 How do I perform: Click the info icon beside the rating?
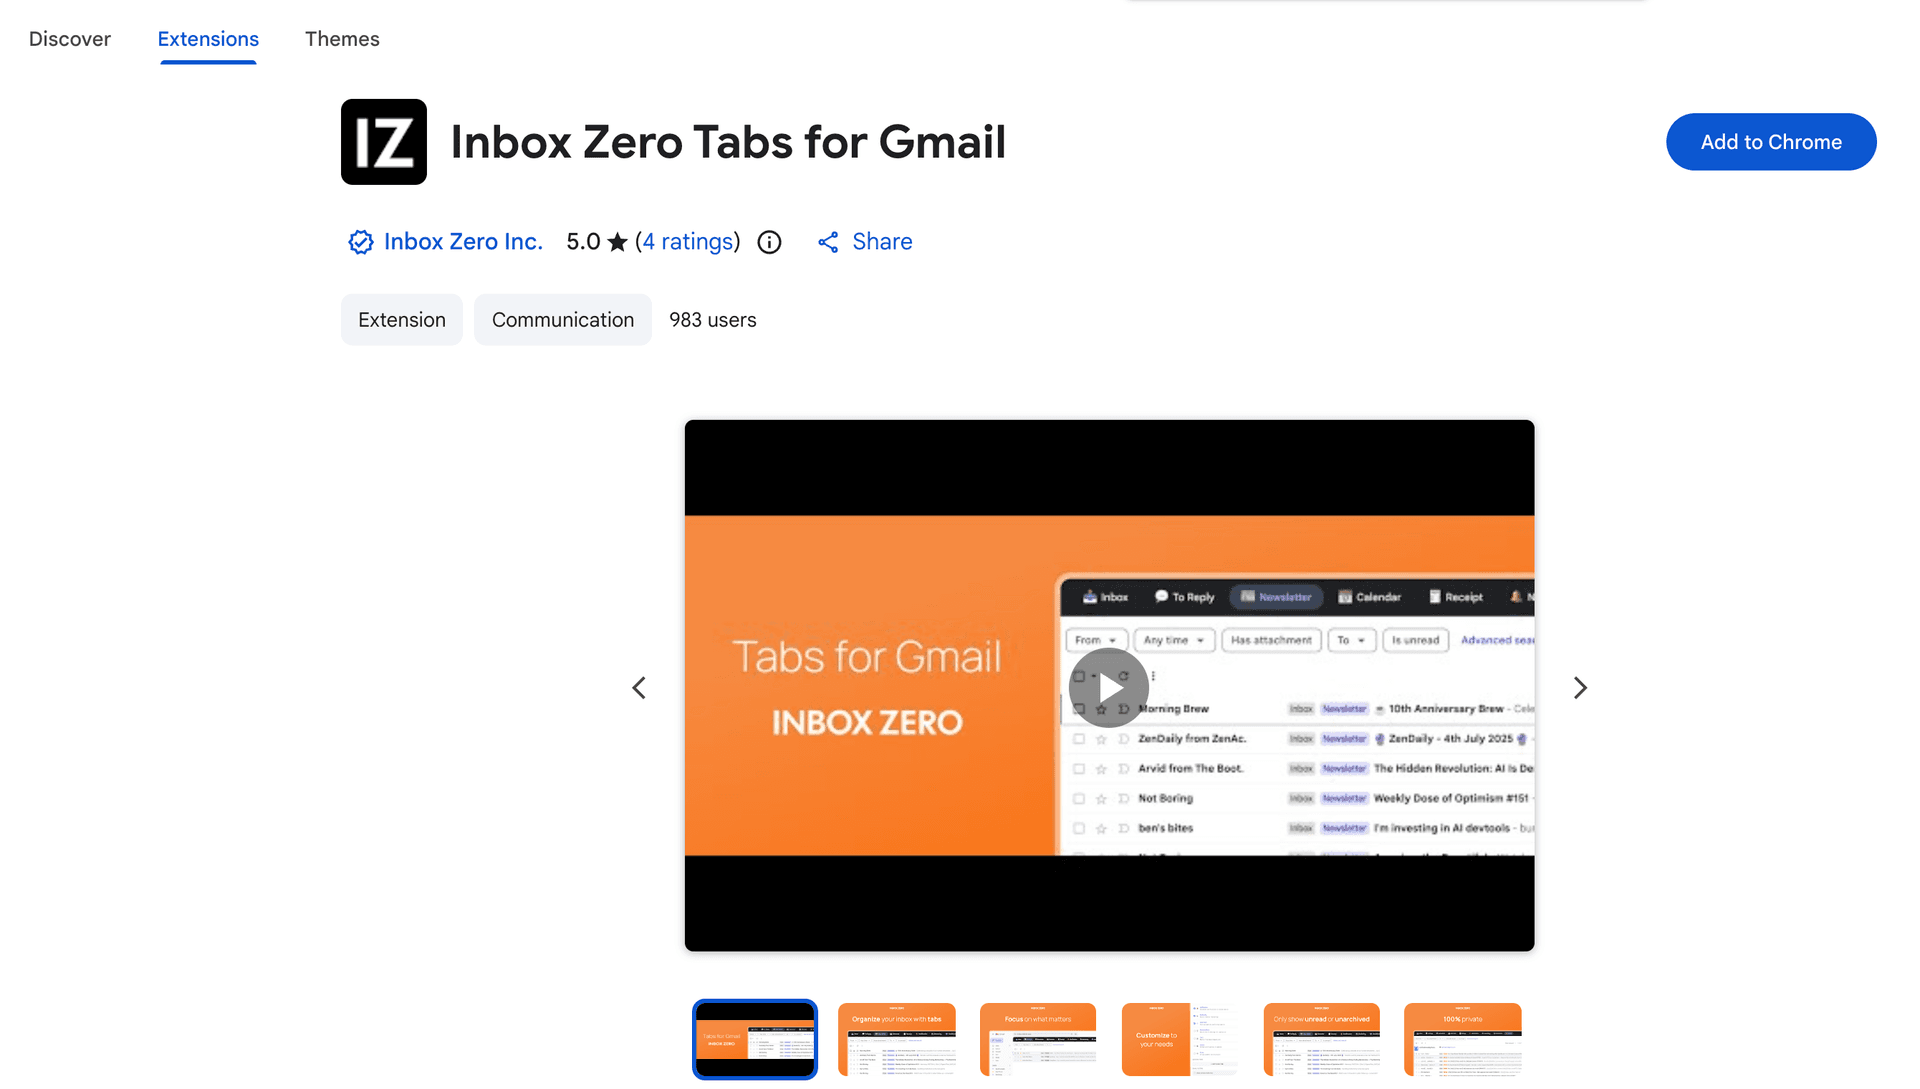769,242
